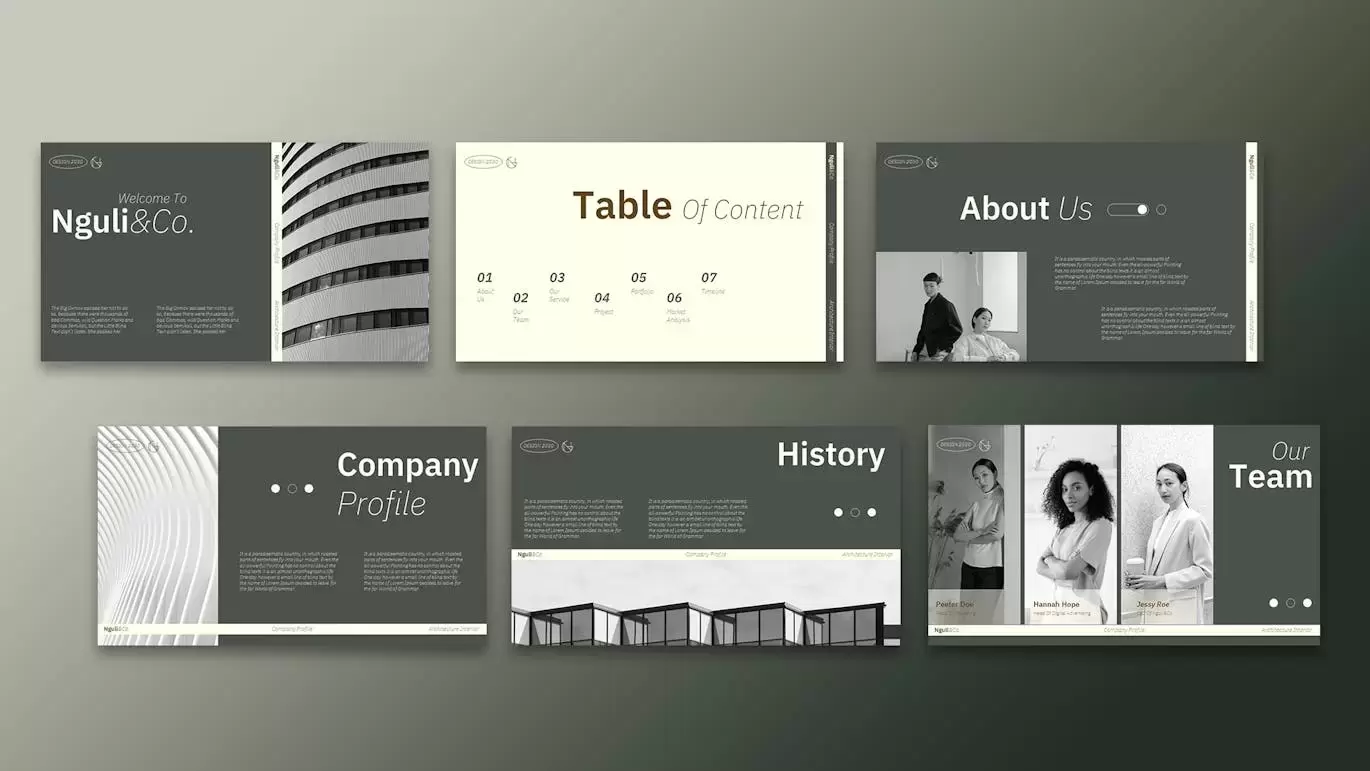Click the DESIGN 2020 badge on the History slide
The height and width of the screenshot is (771, 1370).
540,446
